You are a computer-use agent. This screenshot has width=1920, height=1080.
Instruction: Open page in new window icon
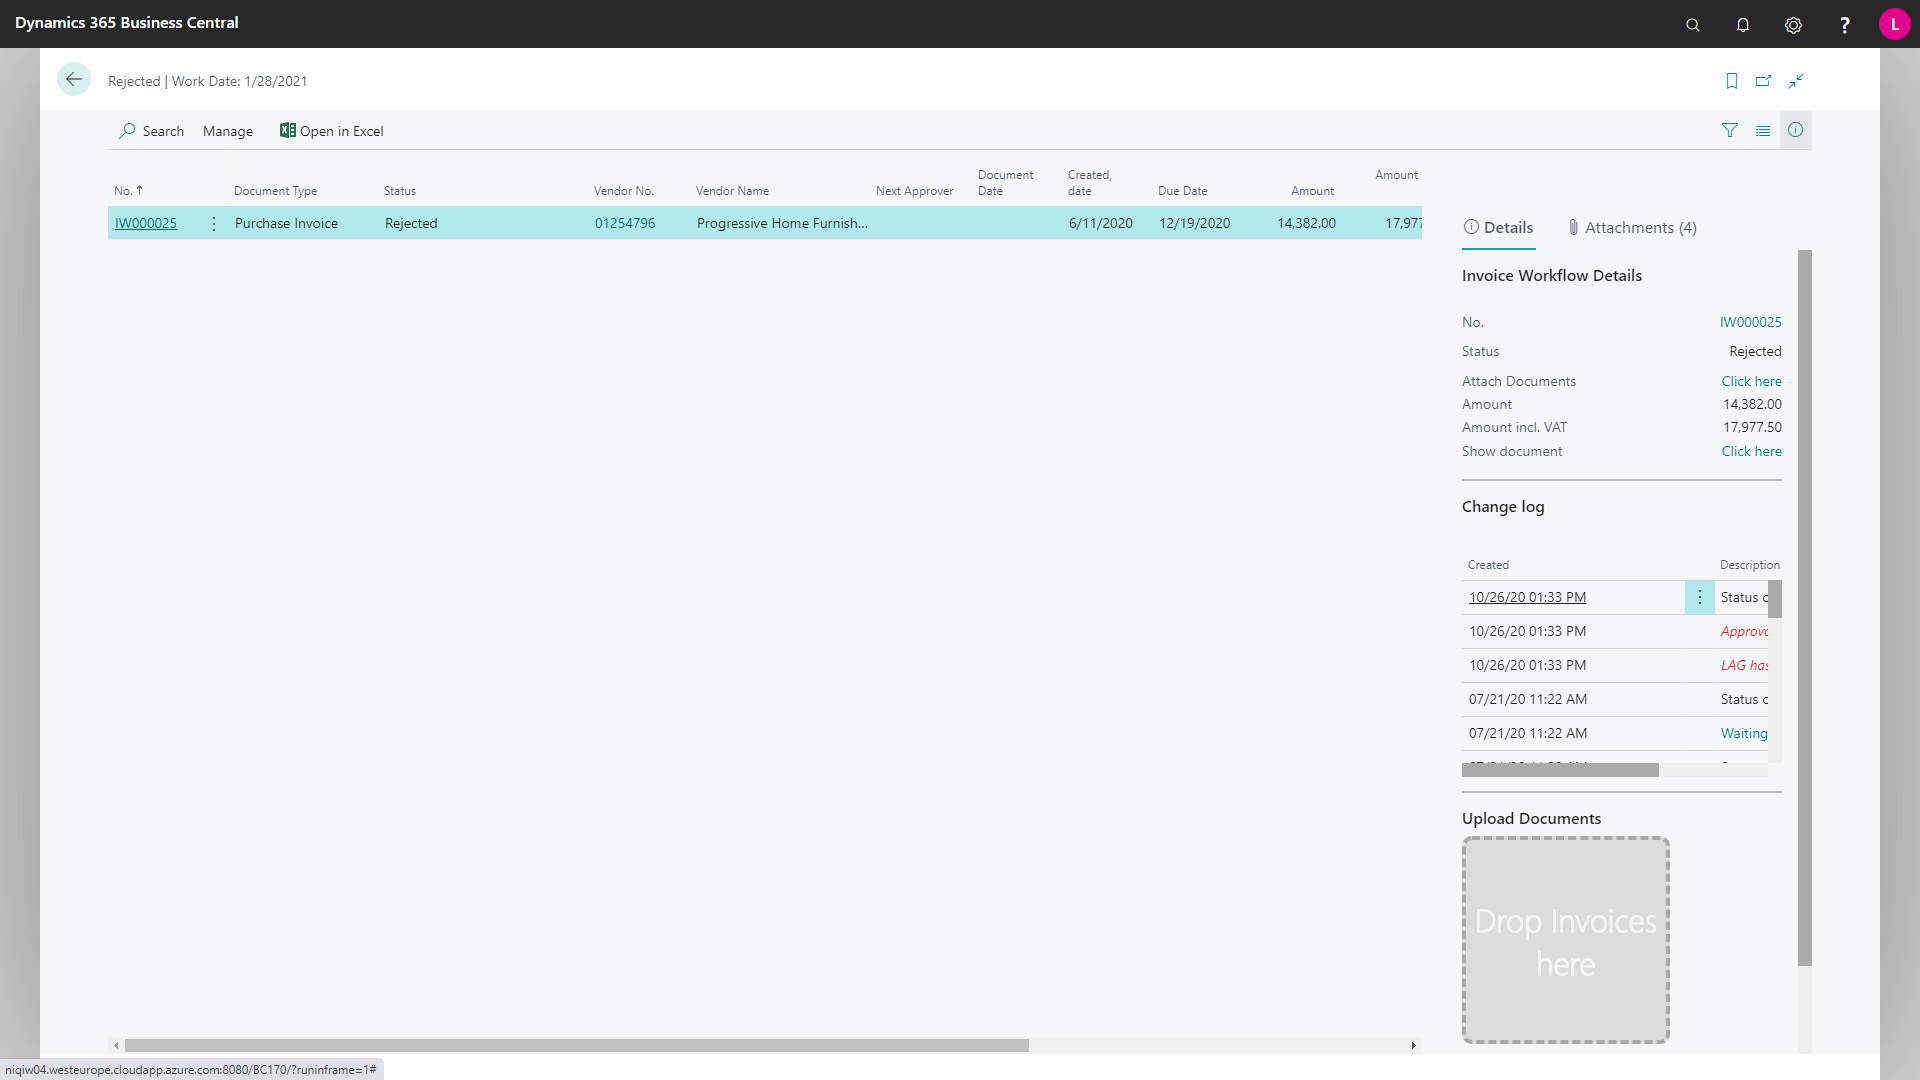click(1763, 81)
